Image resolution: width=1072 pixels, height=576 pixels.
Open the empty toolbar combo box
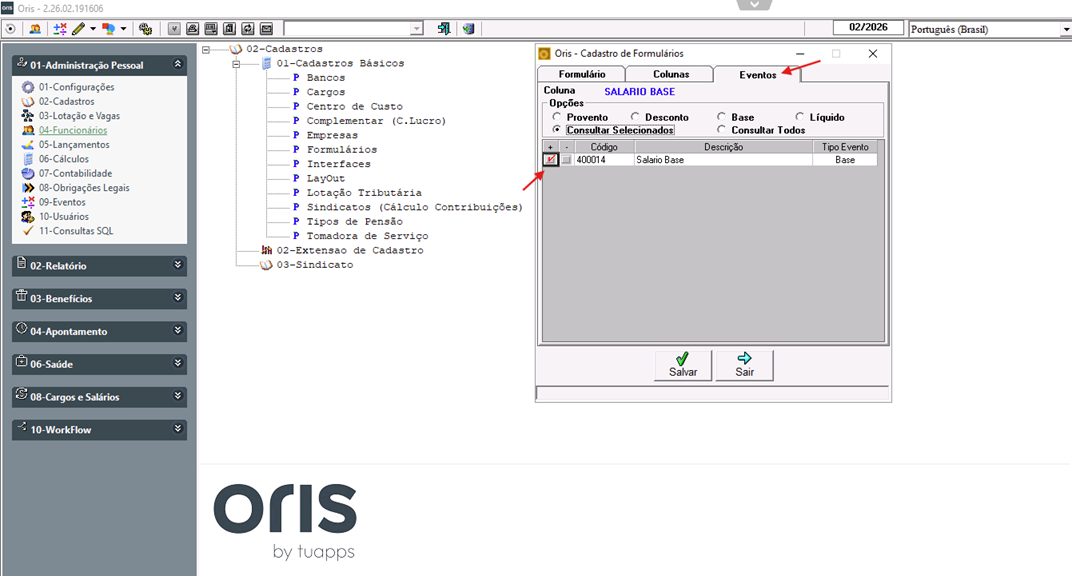tap(416, 29)
